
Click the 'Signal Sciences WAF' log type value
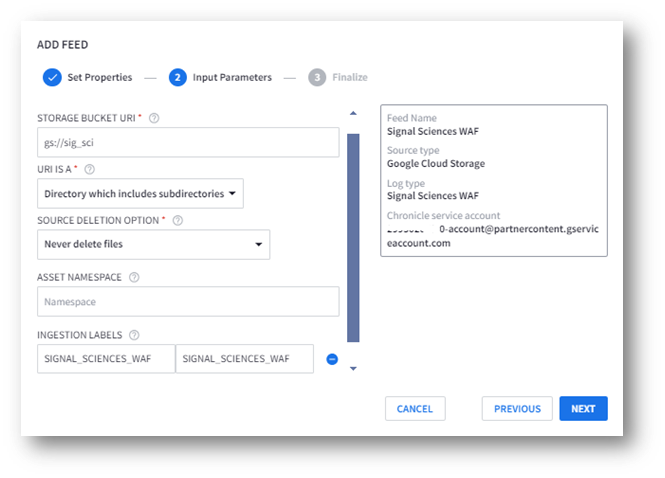433,196
